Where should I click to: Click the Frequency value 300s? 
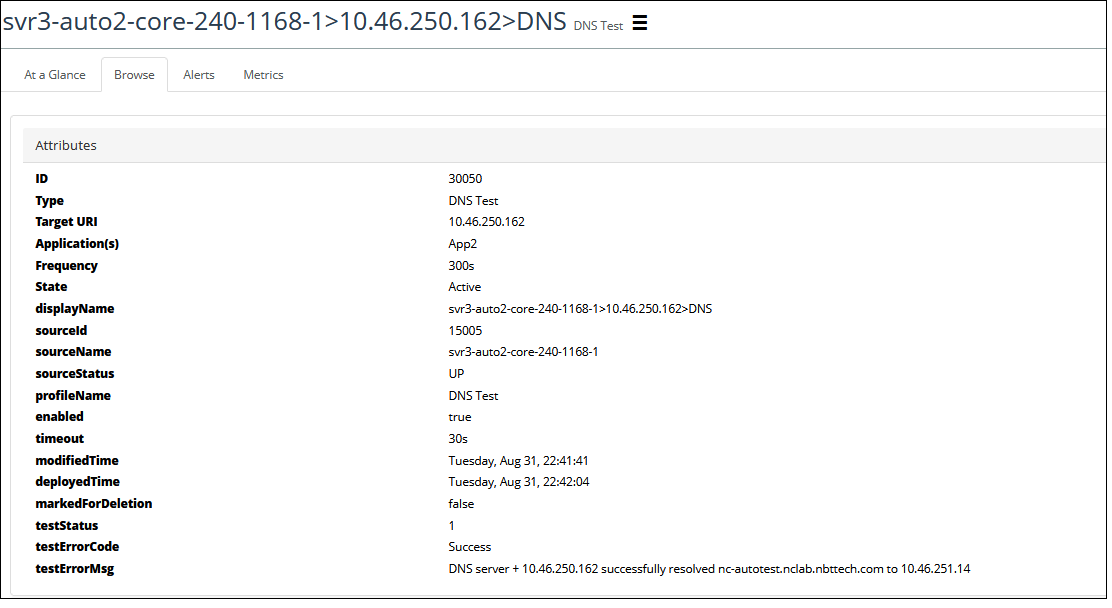coord(461,266)
